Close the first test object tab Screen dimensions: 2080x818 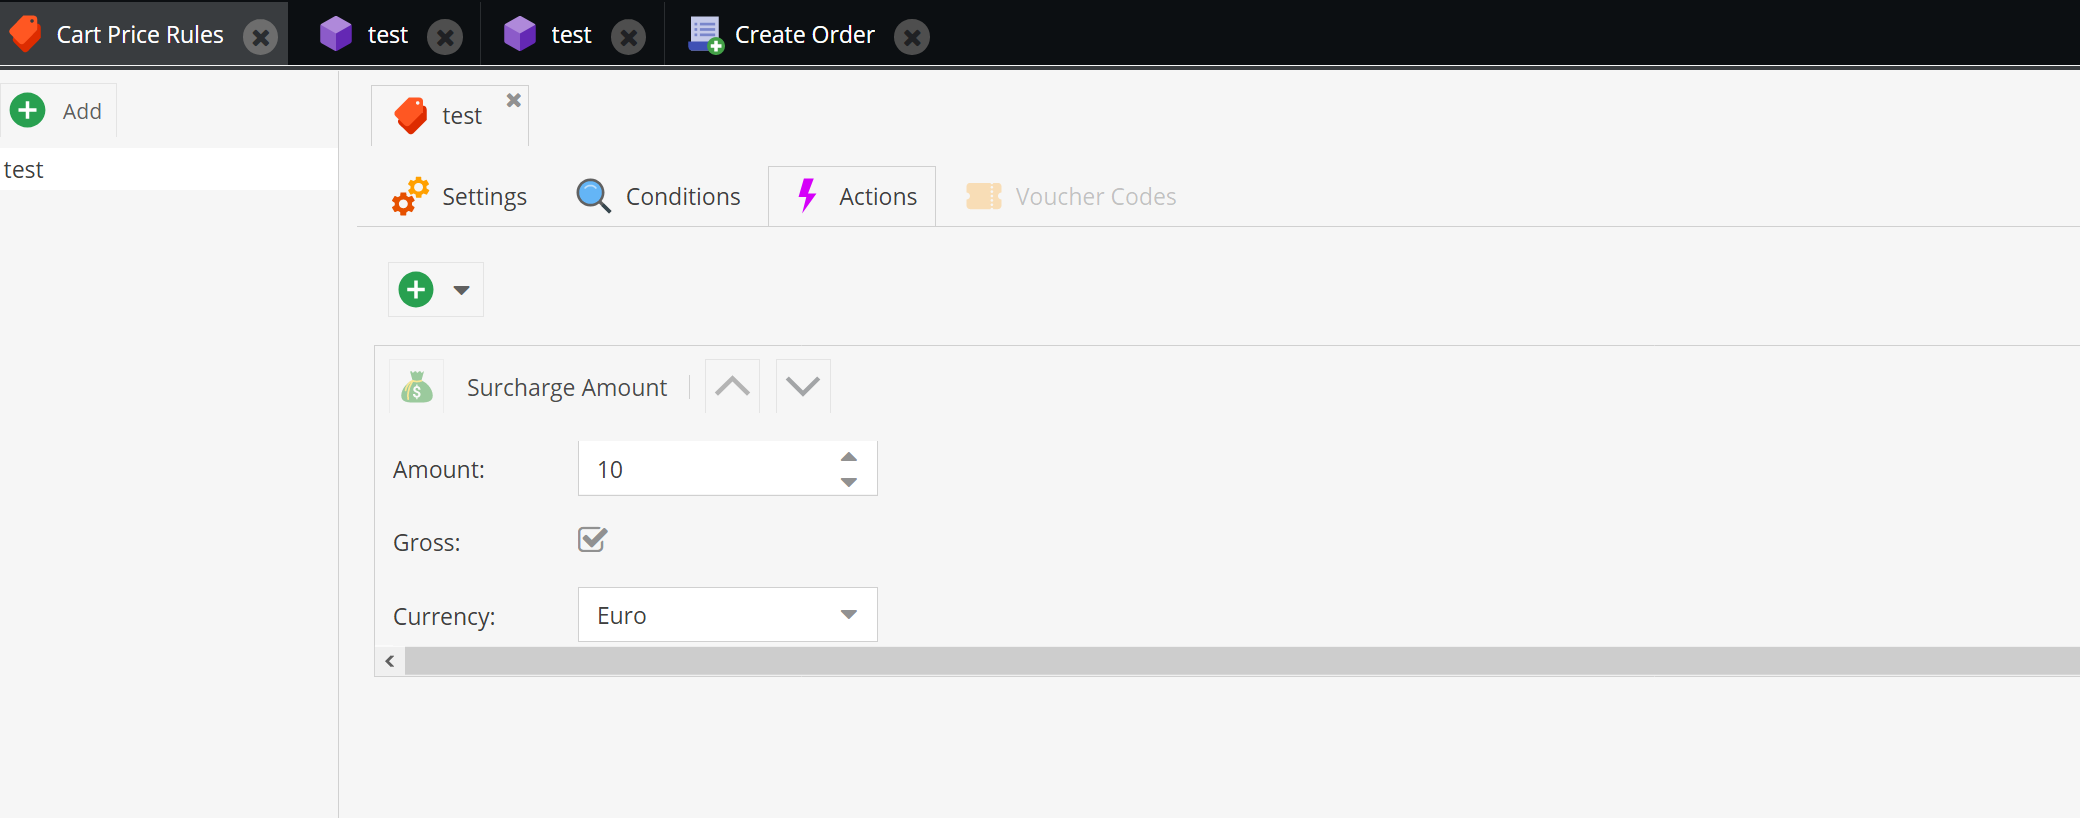[445, 37]
